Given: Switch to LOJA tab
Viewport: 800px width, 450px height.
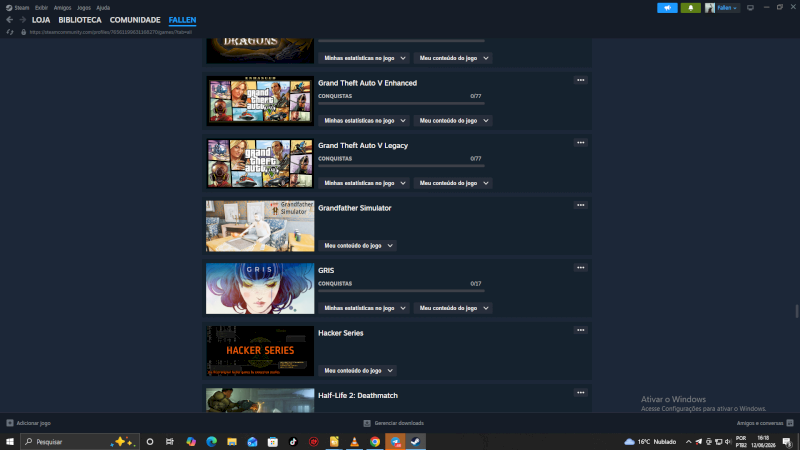Looking at the screenshot, I should point(41,20).
